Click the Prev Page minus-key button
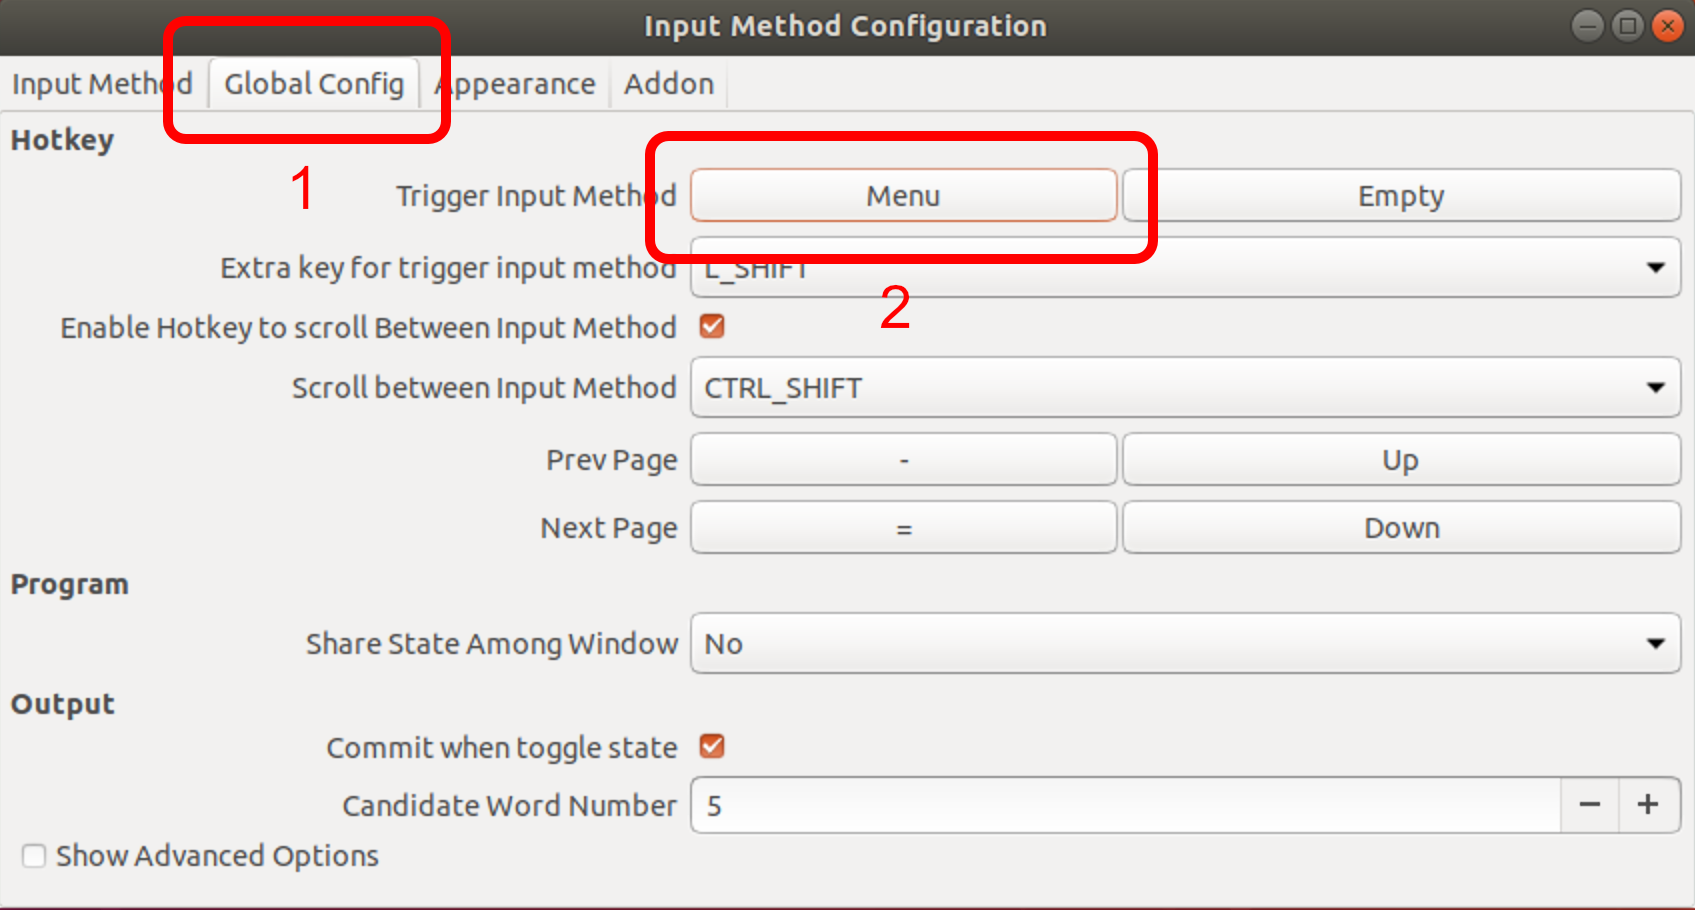Image resolution: width=1695 pixels, height=910 pixels. coord(903,459)
